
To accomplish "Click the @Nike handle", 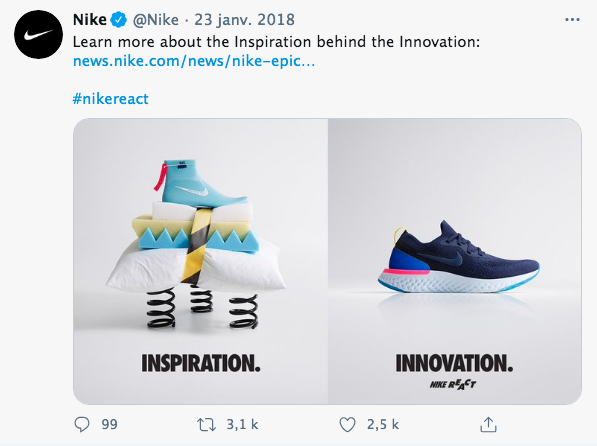I will [155, 20].
